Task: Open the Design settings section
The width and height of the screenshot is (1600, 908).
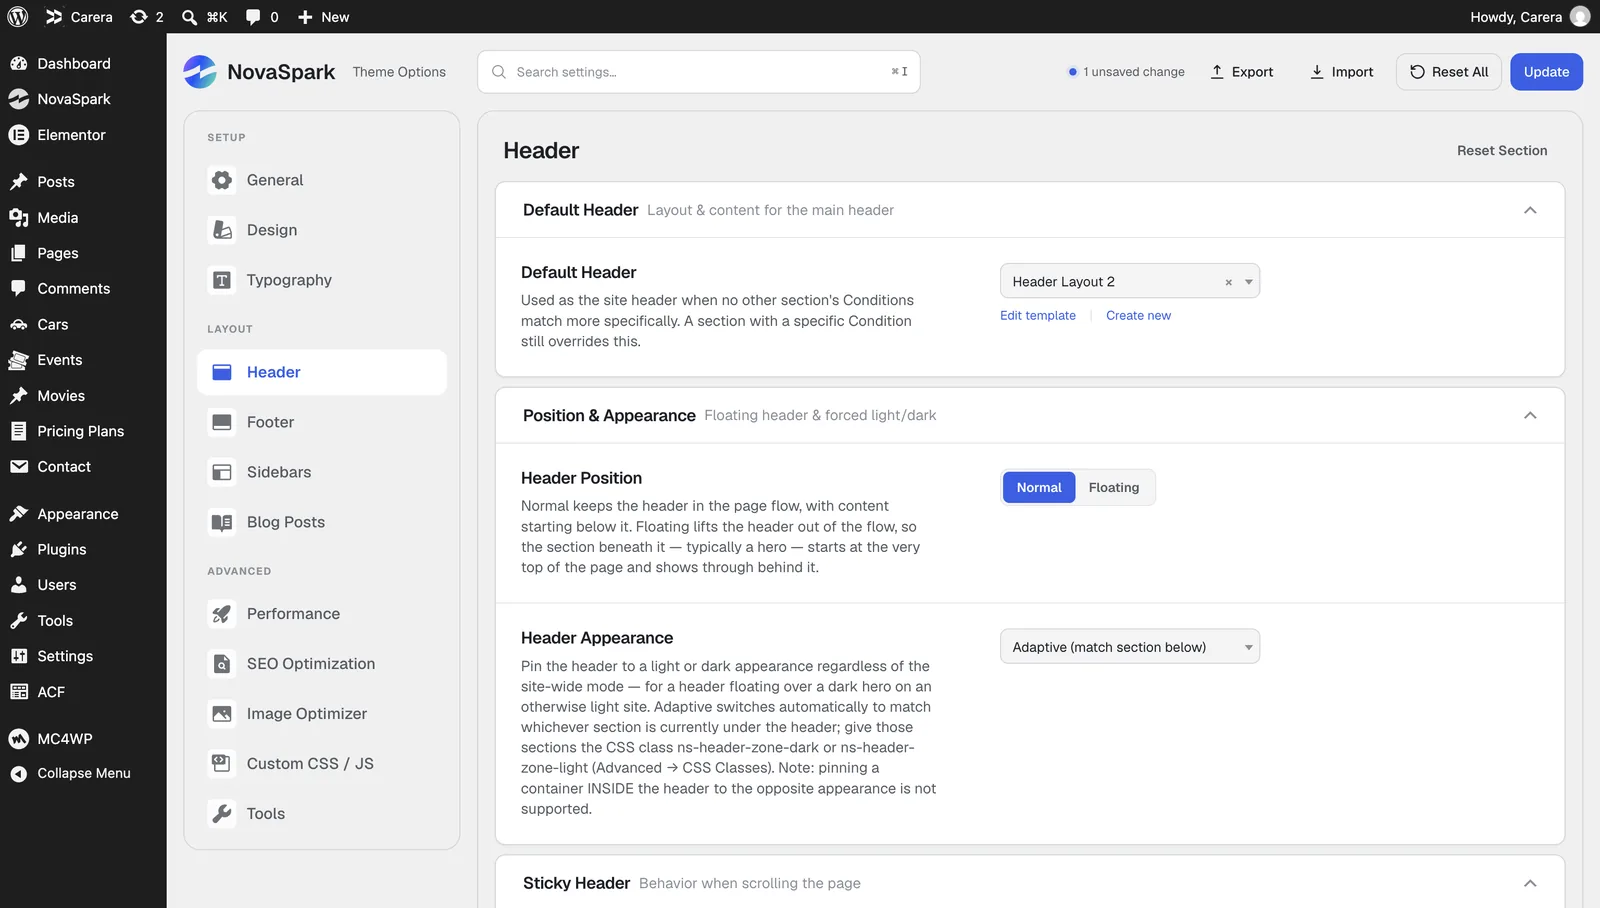Action: click(322, 230)
